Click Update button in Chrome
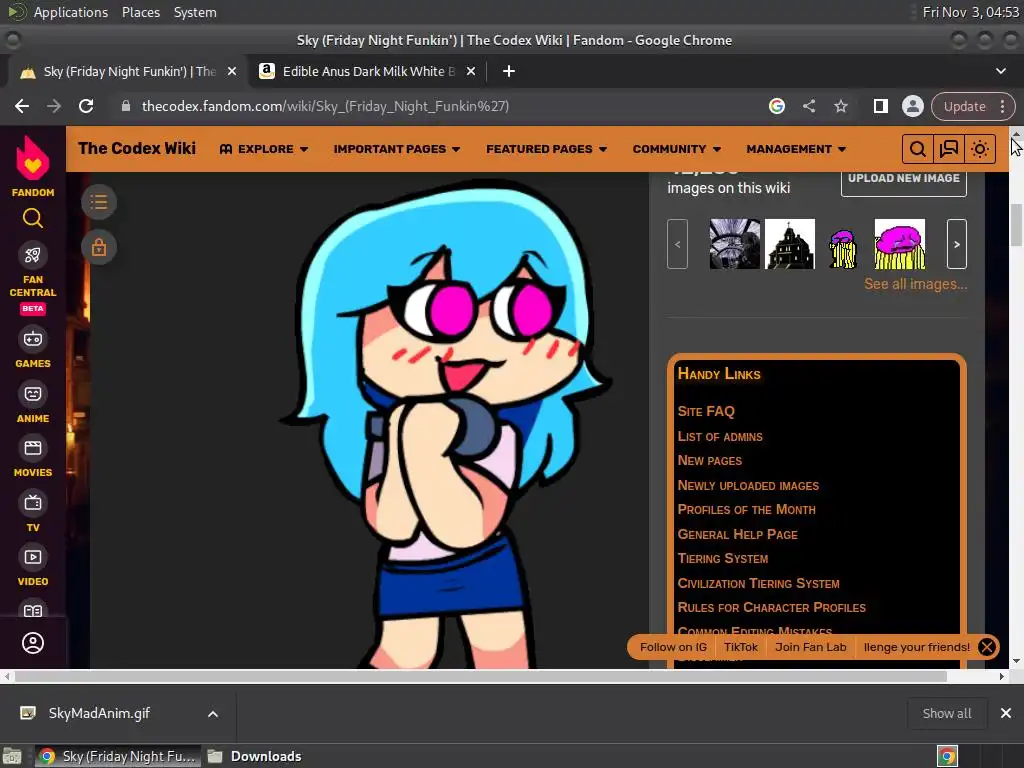The height and width of the screenshot is (768, 1024). coord(965,106)
